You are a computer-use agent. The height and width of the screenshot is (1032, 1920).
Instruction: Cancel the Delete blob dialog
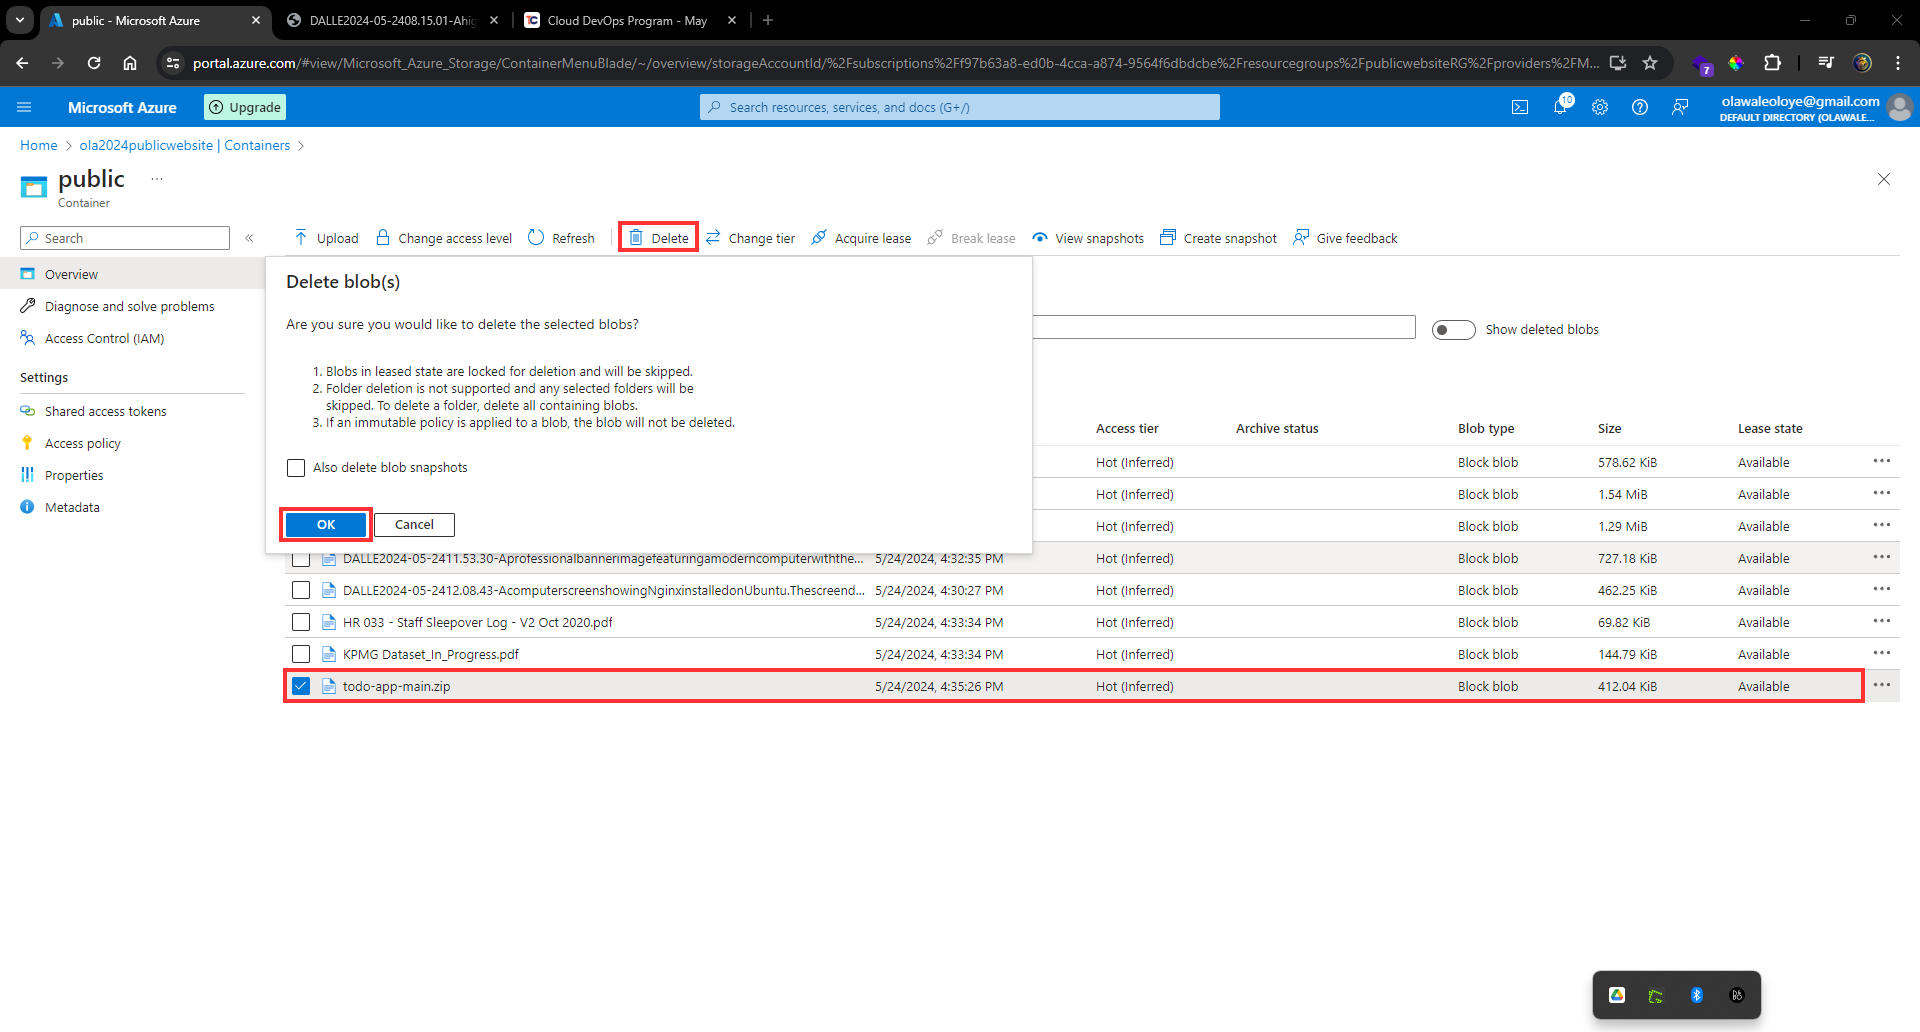point(414,525)
